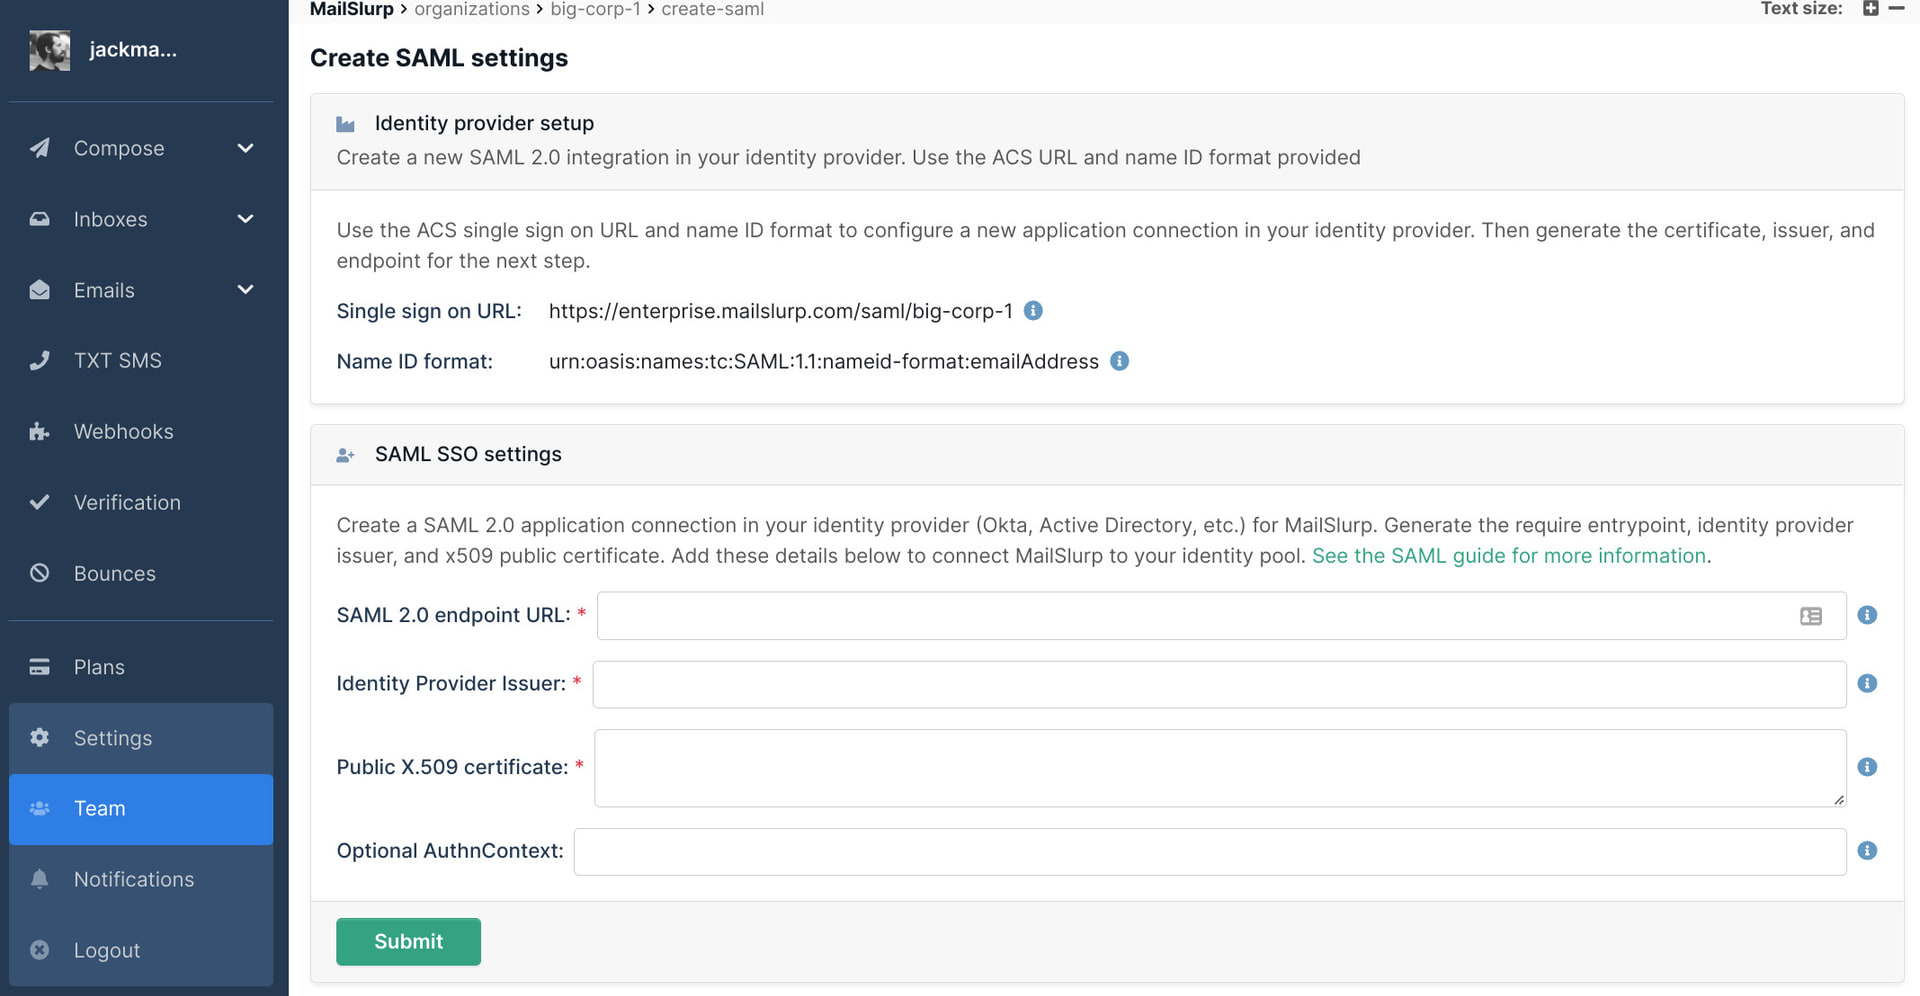Select the Compose sidebar icon
Image resolution: width=1920 pixels, height=996 pixels.
point(40,148)
